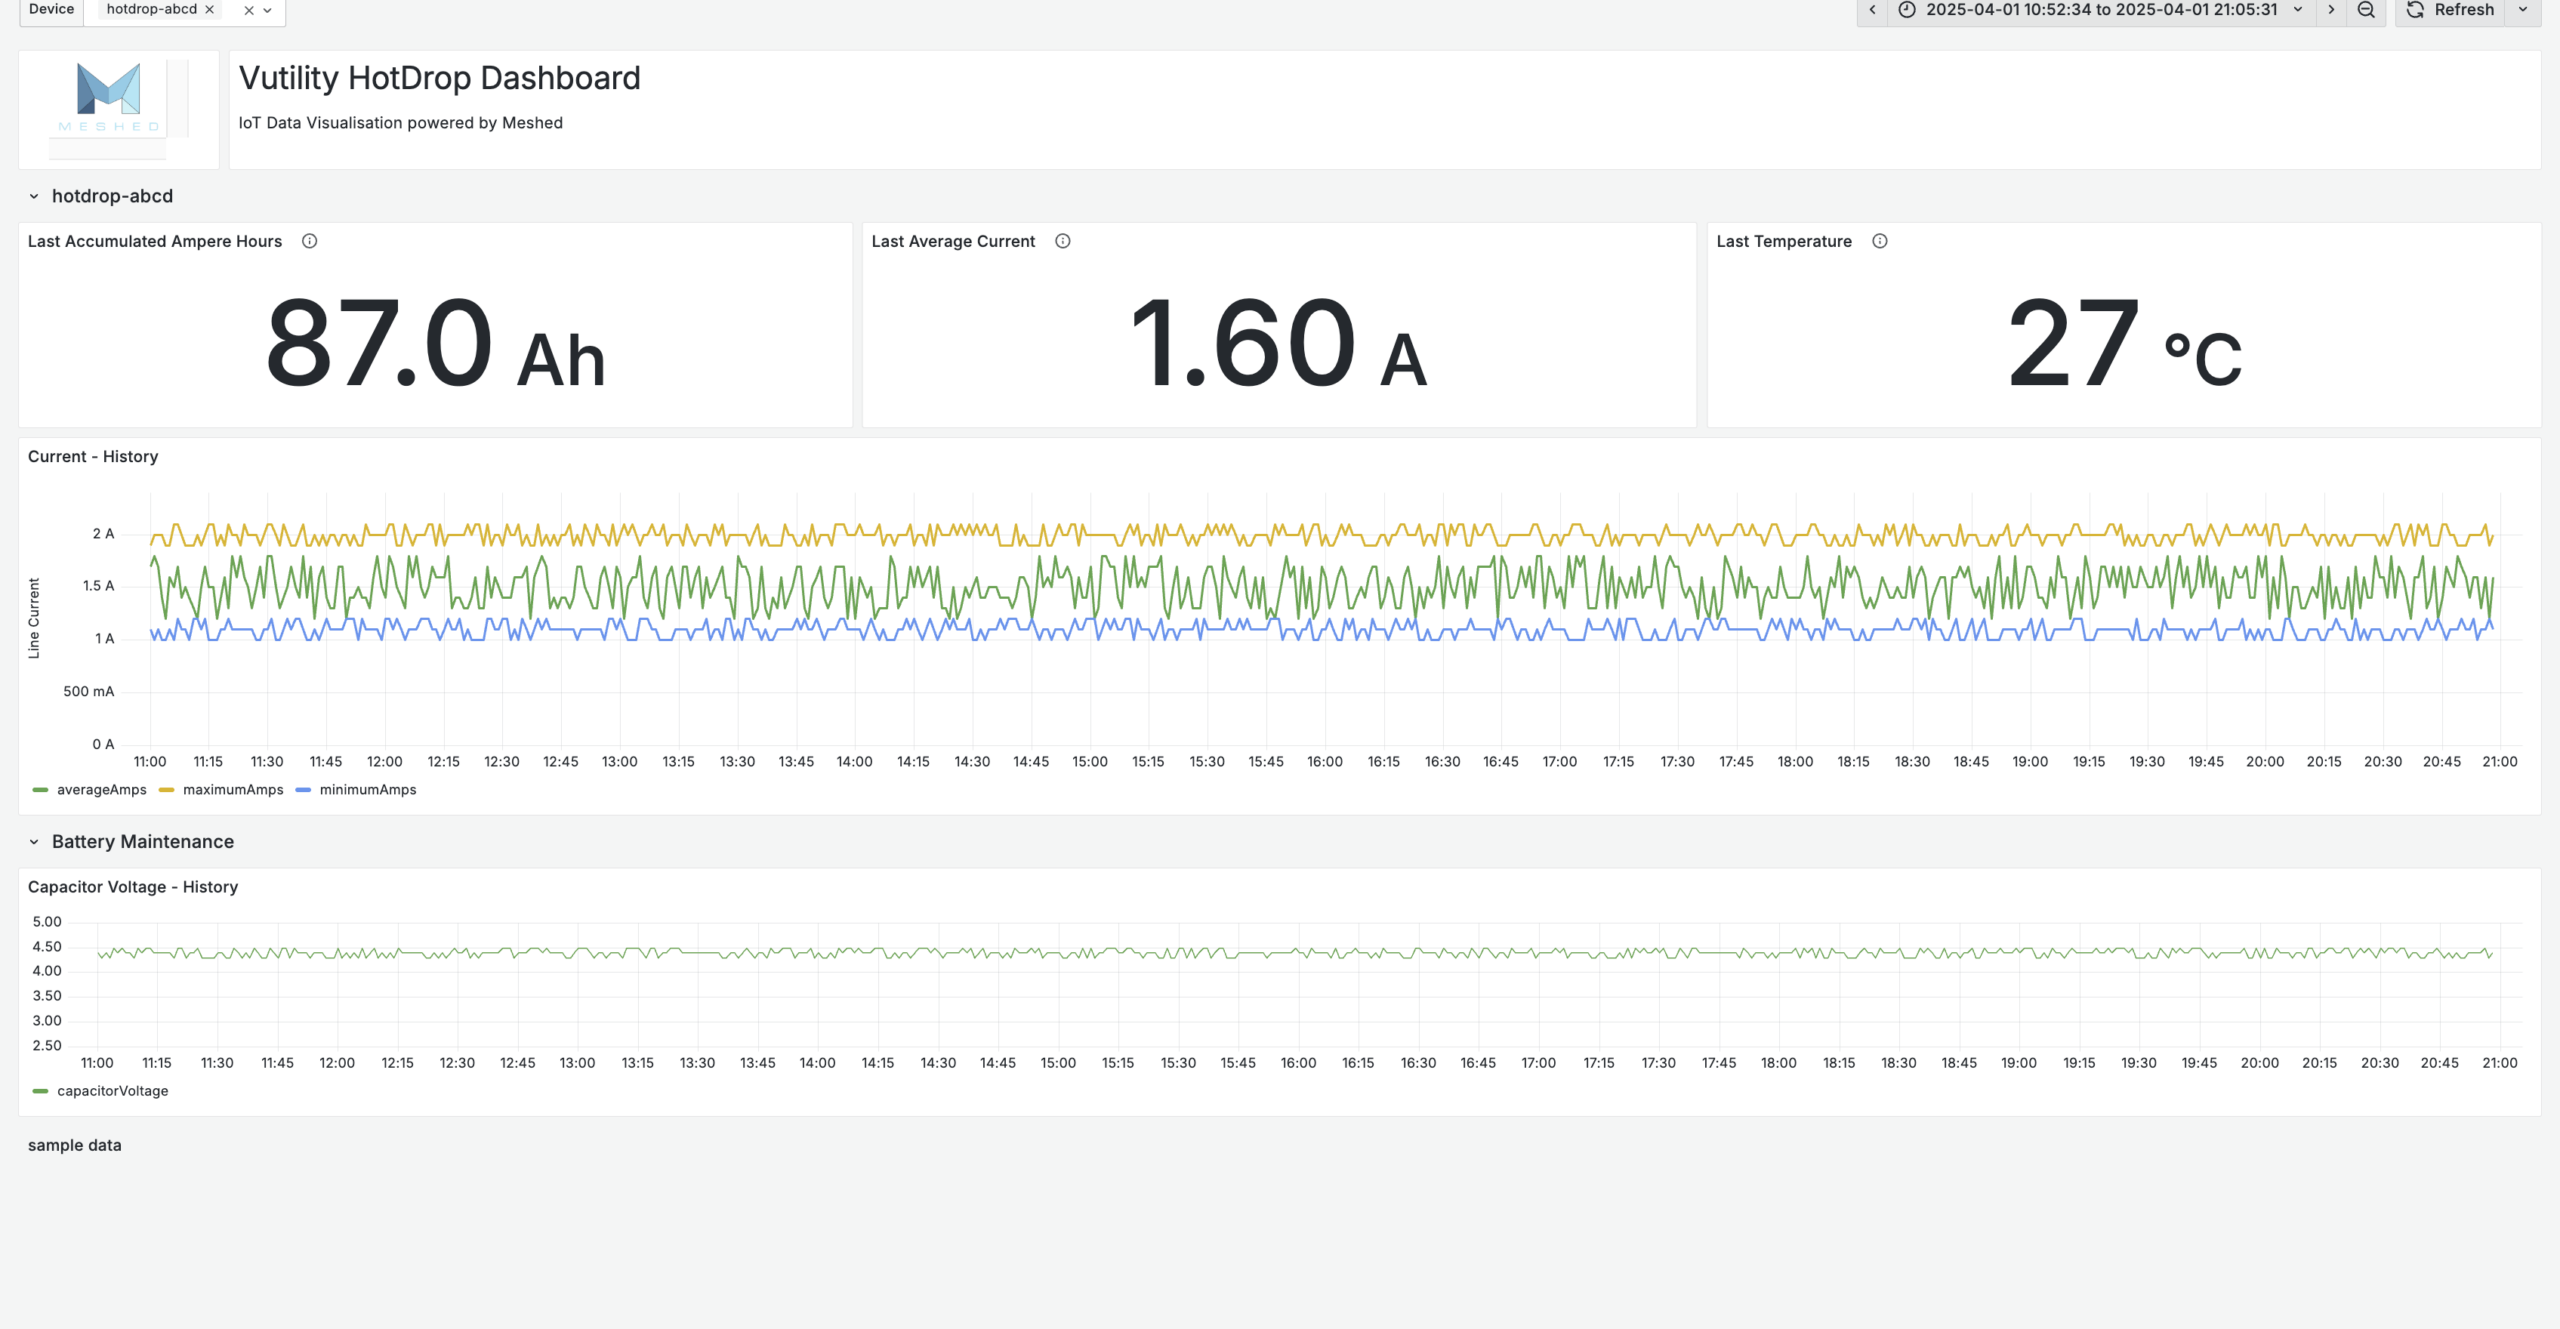Collapse the Battery Maintenance row
This screenshot has width=2560, height=1329.
pos(34,842)
